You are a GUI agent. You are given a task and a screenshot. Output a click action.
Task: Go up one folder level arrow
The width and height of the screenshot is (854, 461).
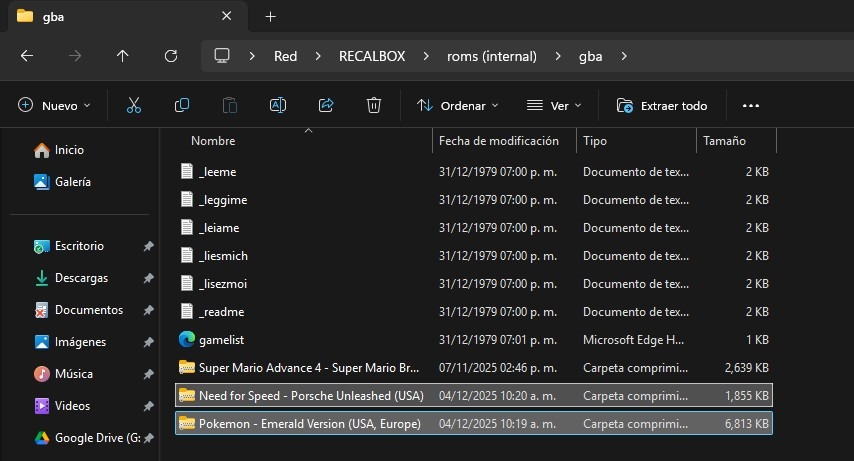tap(123, 56)
